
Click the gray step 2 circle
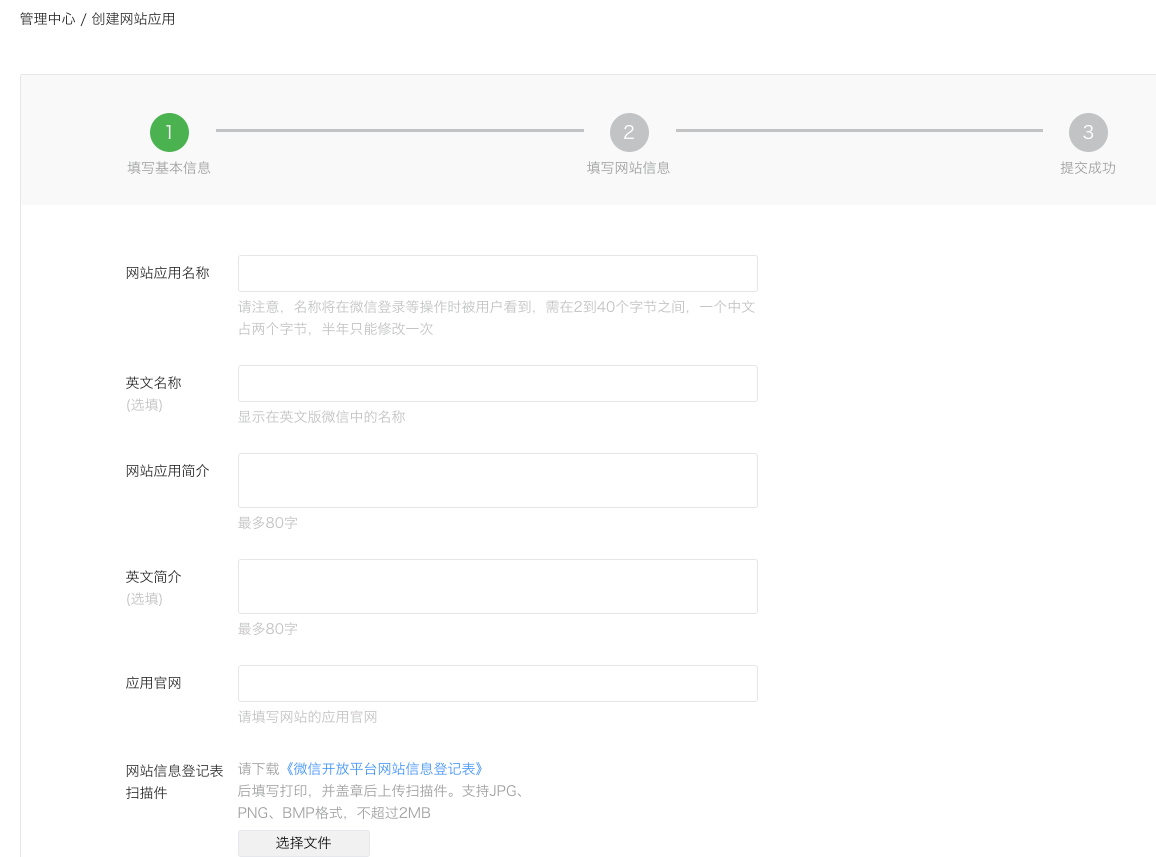click(x=629, y=132)
